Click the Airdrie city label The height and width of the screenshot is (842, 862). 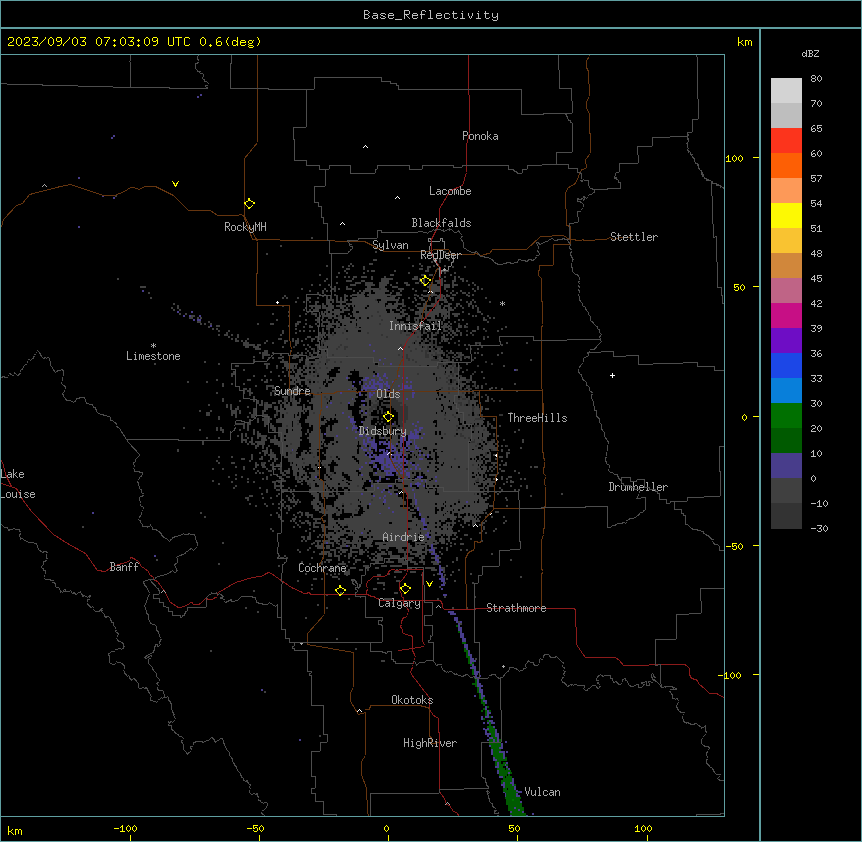pyautogui.click(x=404, y=537)
